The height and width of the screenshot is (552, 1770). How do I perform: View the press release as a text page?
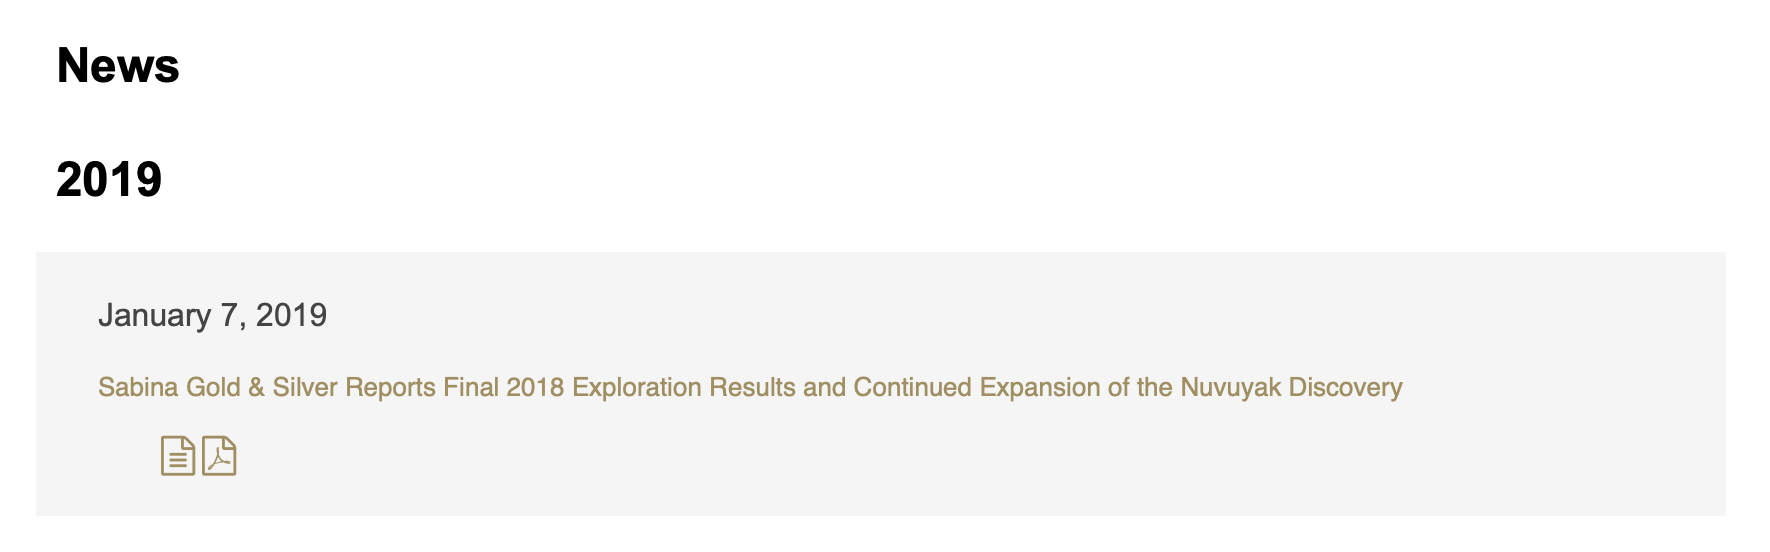(x=178, y=456)
